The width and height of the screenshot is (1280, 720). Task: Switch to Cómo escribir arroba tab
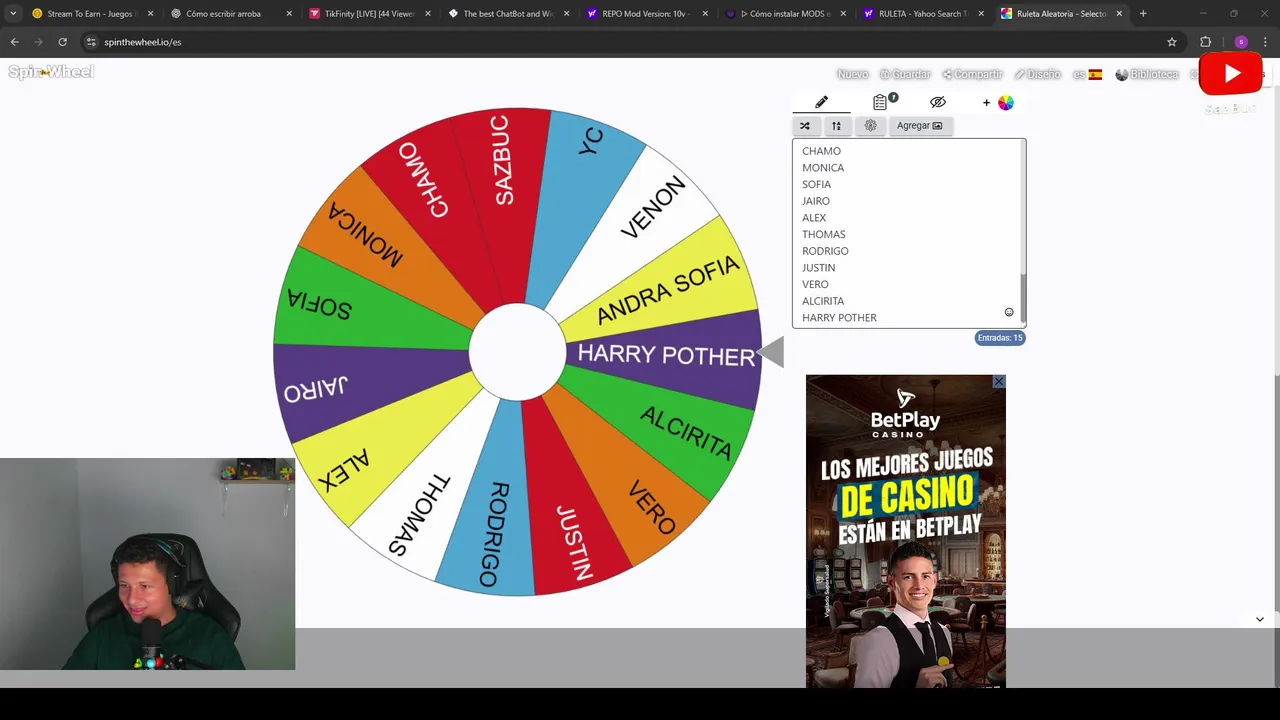[x=223, y=14]
